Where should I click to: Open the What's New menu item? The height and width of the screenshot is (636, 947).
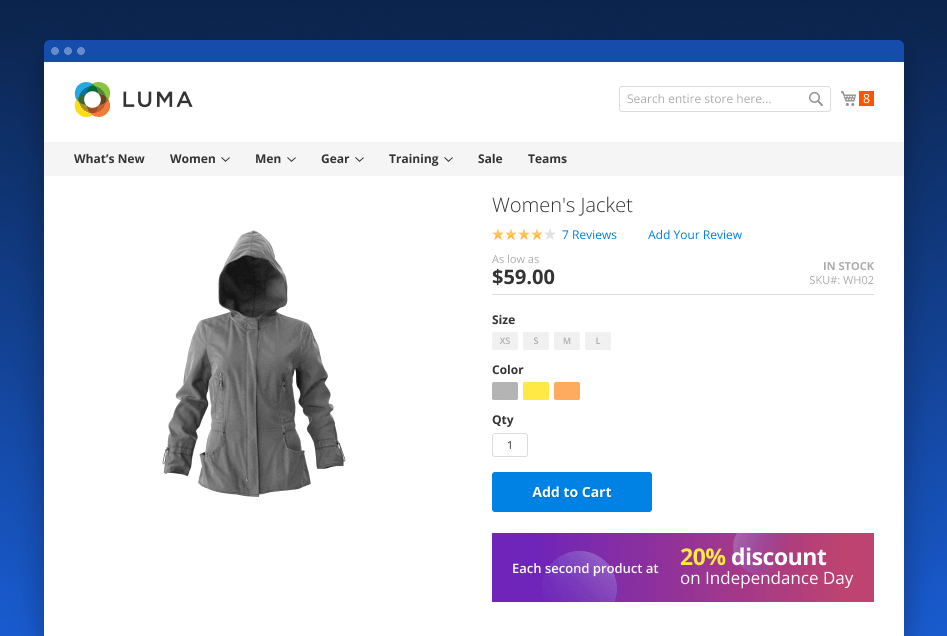109,159
